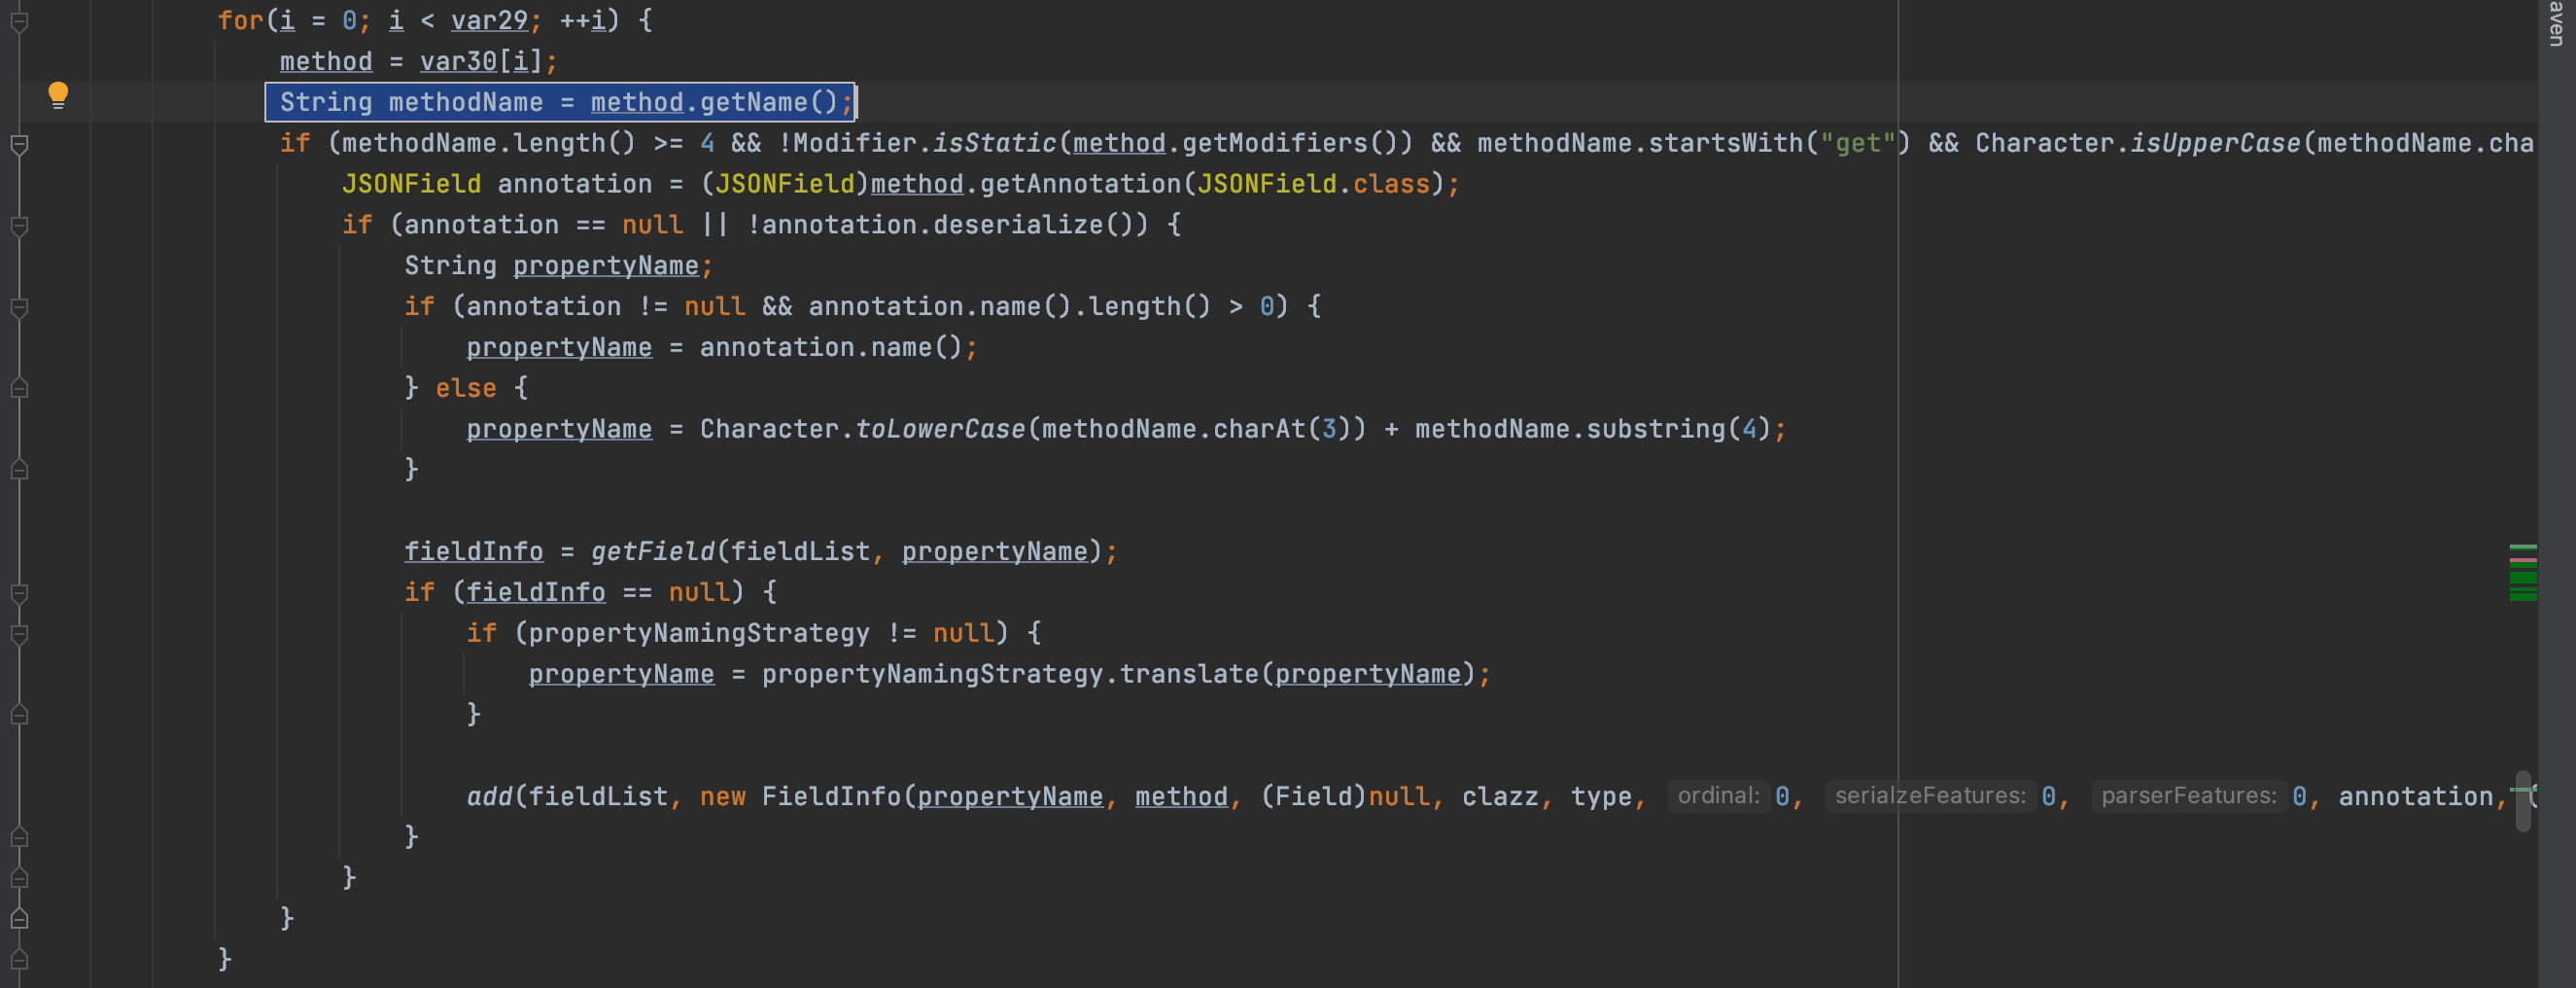2576x988 pixels.
Task: Click 'JSONField.class' argument
Action: tap(1313, 184)
